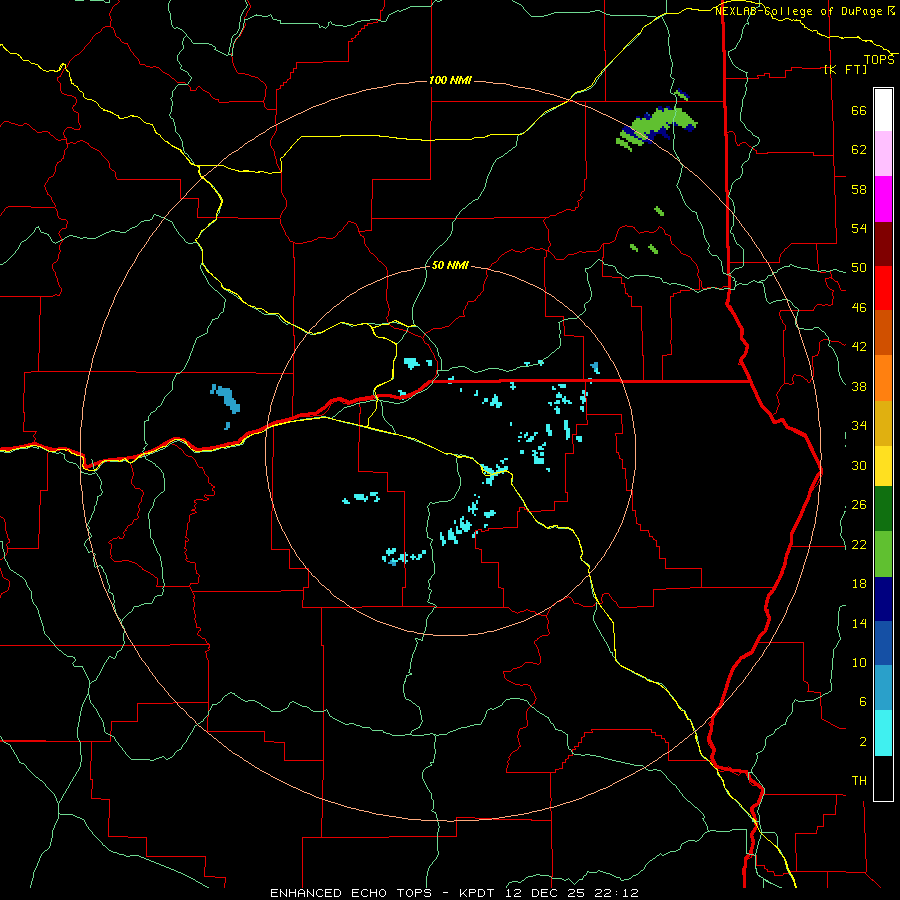Click the magenta 58 K FT swatch
This screenshot has width=900, height=900.
point(883,199)
